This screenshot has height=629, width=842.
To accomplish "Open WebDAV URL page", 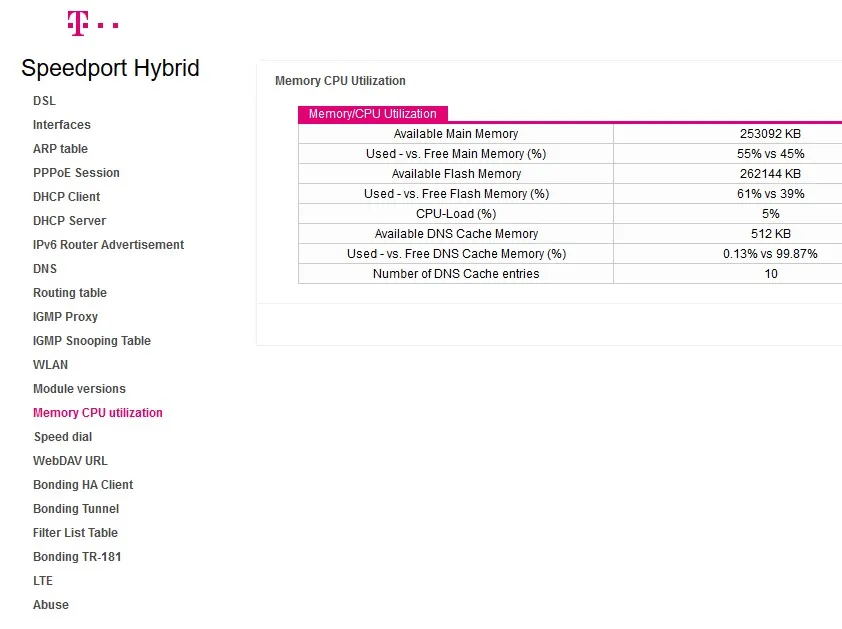I will tap(70, 461).
